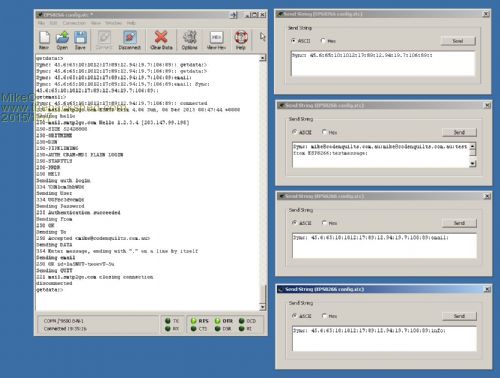500x378 pixels.
Task: Click the text field containing the email addresses string
Action: pos(381,155)
